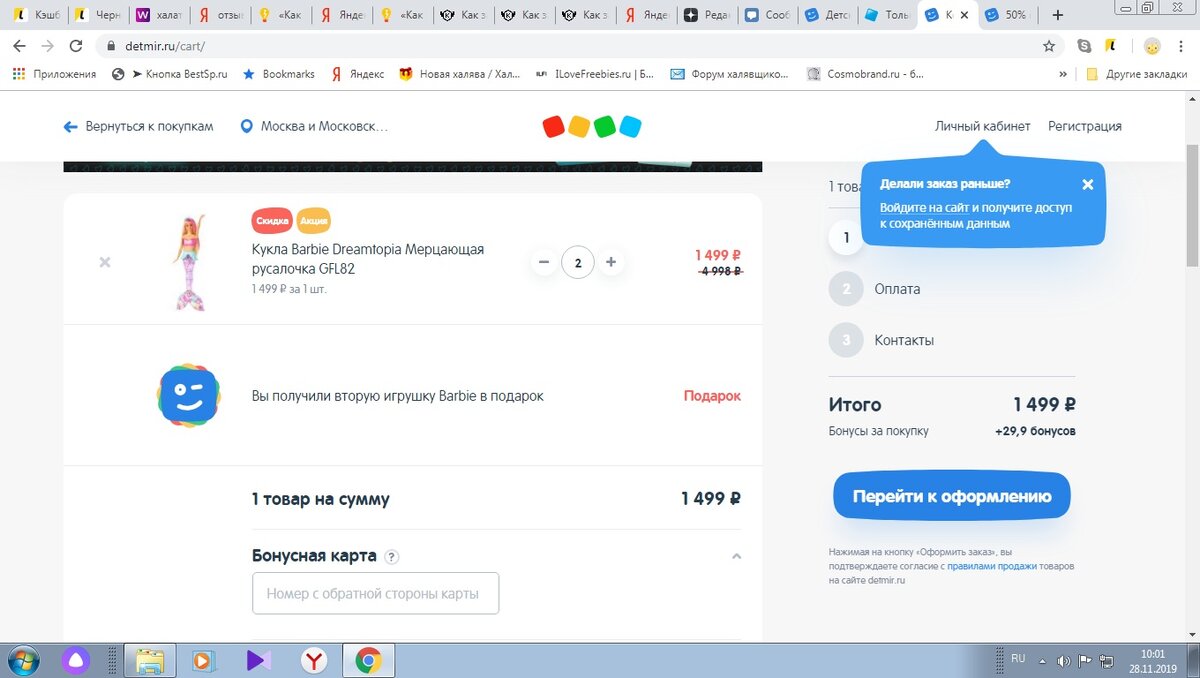Open the media player taskbar icon
Image resolution: width=1200 pixels, height=678 pixels.
(x=204, y=660)
